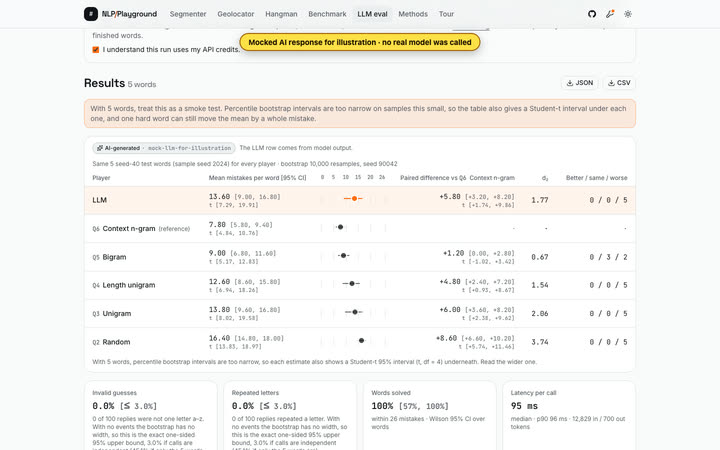Image resolution: width=720 pixels, height=450 pixels.
Task: Click the Results heading
Action: 104,83
